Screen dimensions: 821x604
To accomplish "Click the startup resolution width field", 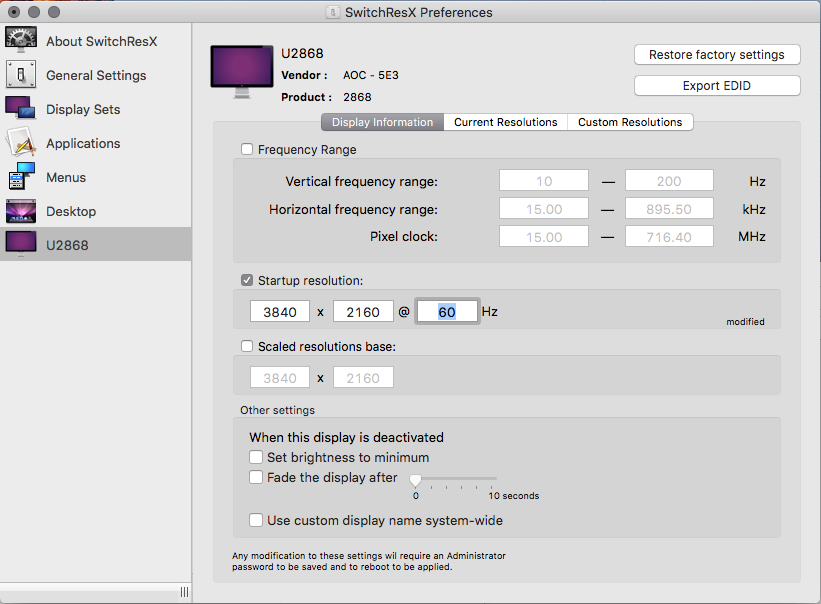I will [280, 312].
